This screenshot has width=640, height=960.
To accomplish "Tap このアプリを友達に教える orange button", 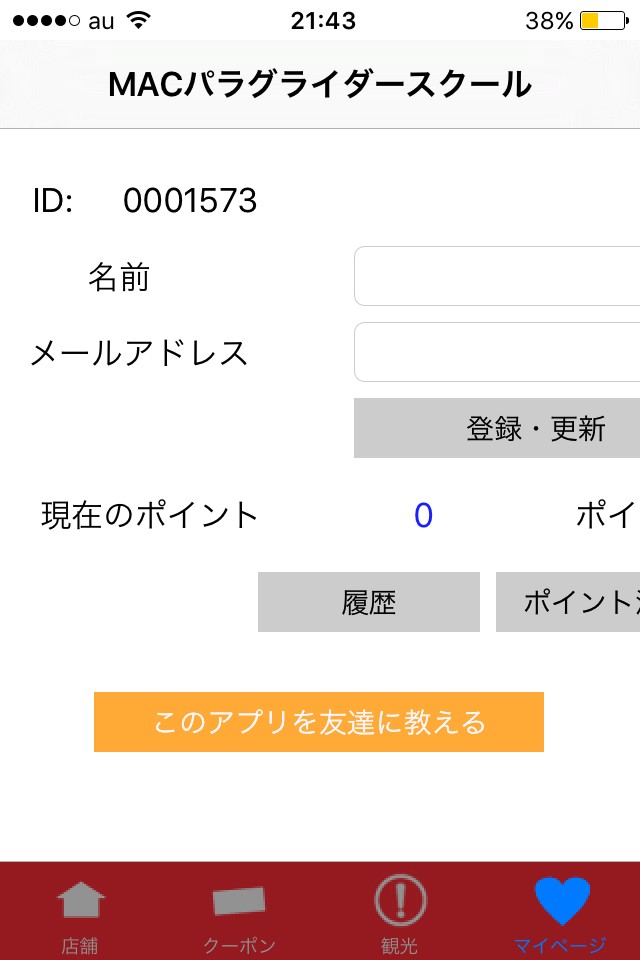I will click(319, 722).
